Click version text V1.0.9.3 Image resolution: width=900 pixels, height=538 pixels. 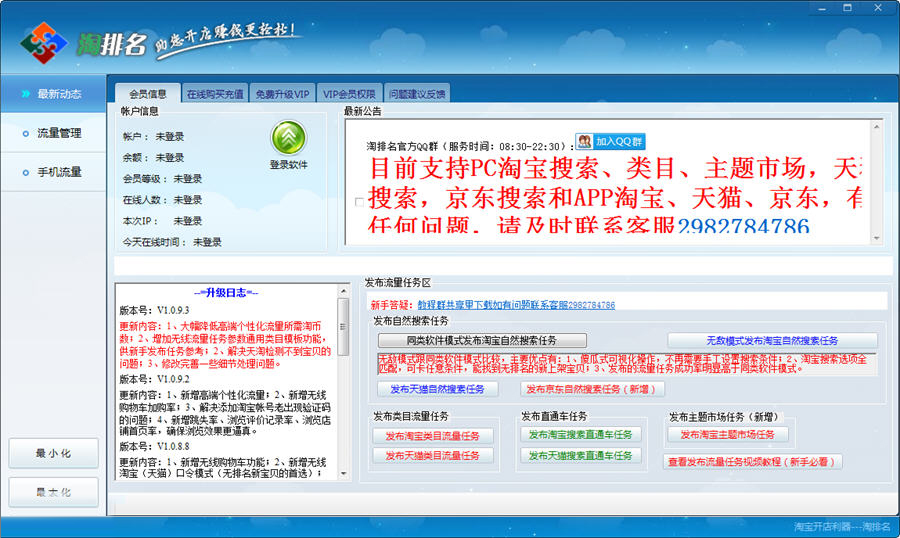point(173,310)
